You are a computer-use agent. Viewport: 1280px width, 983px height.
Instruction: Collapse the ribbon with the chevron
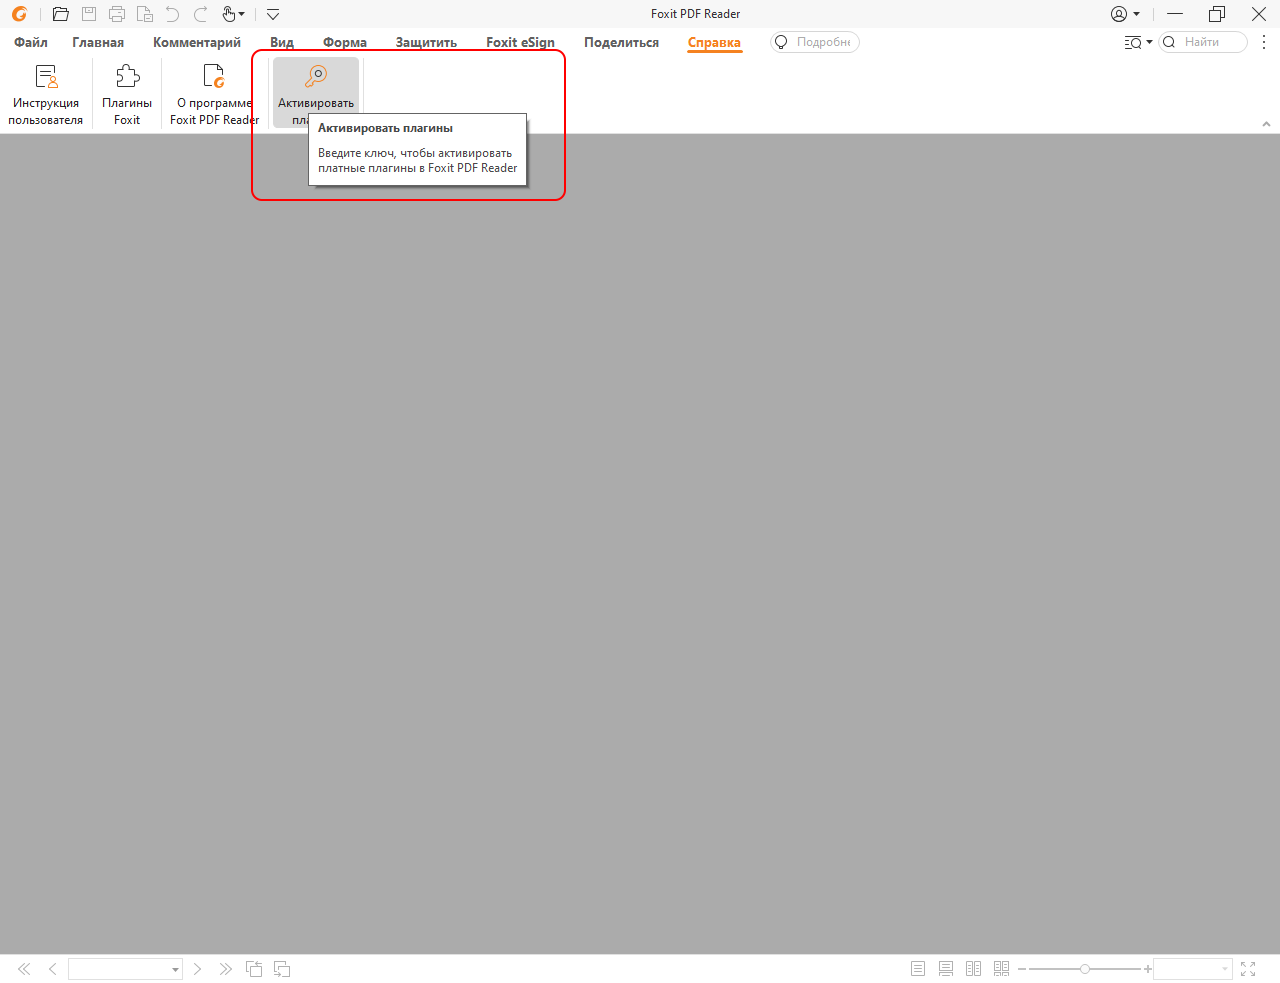click(x=1266, y=124)
